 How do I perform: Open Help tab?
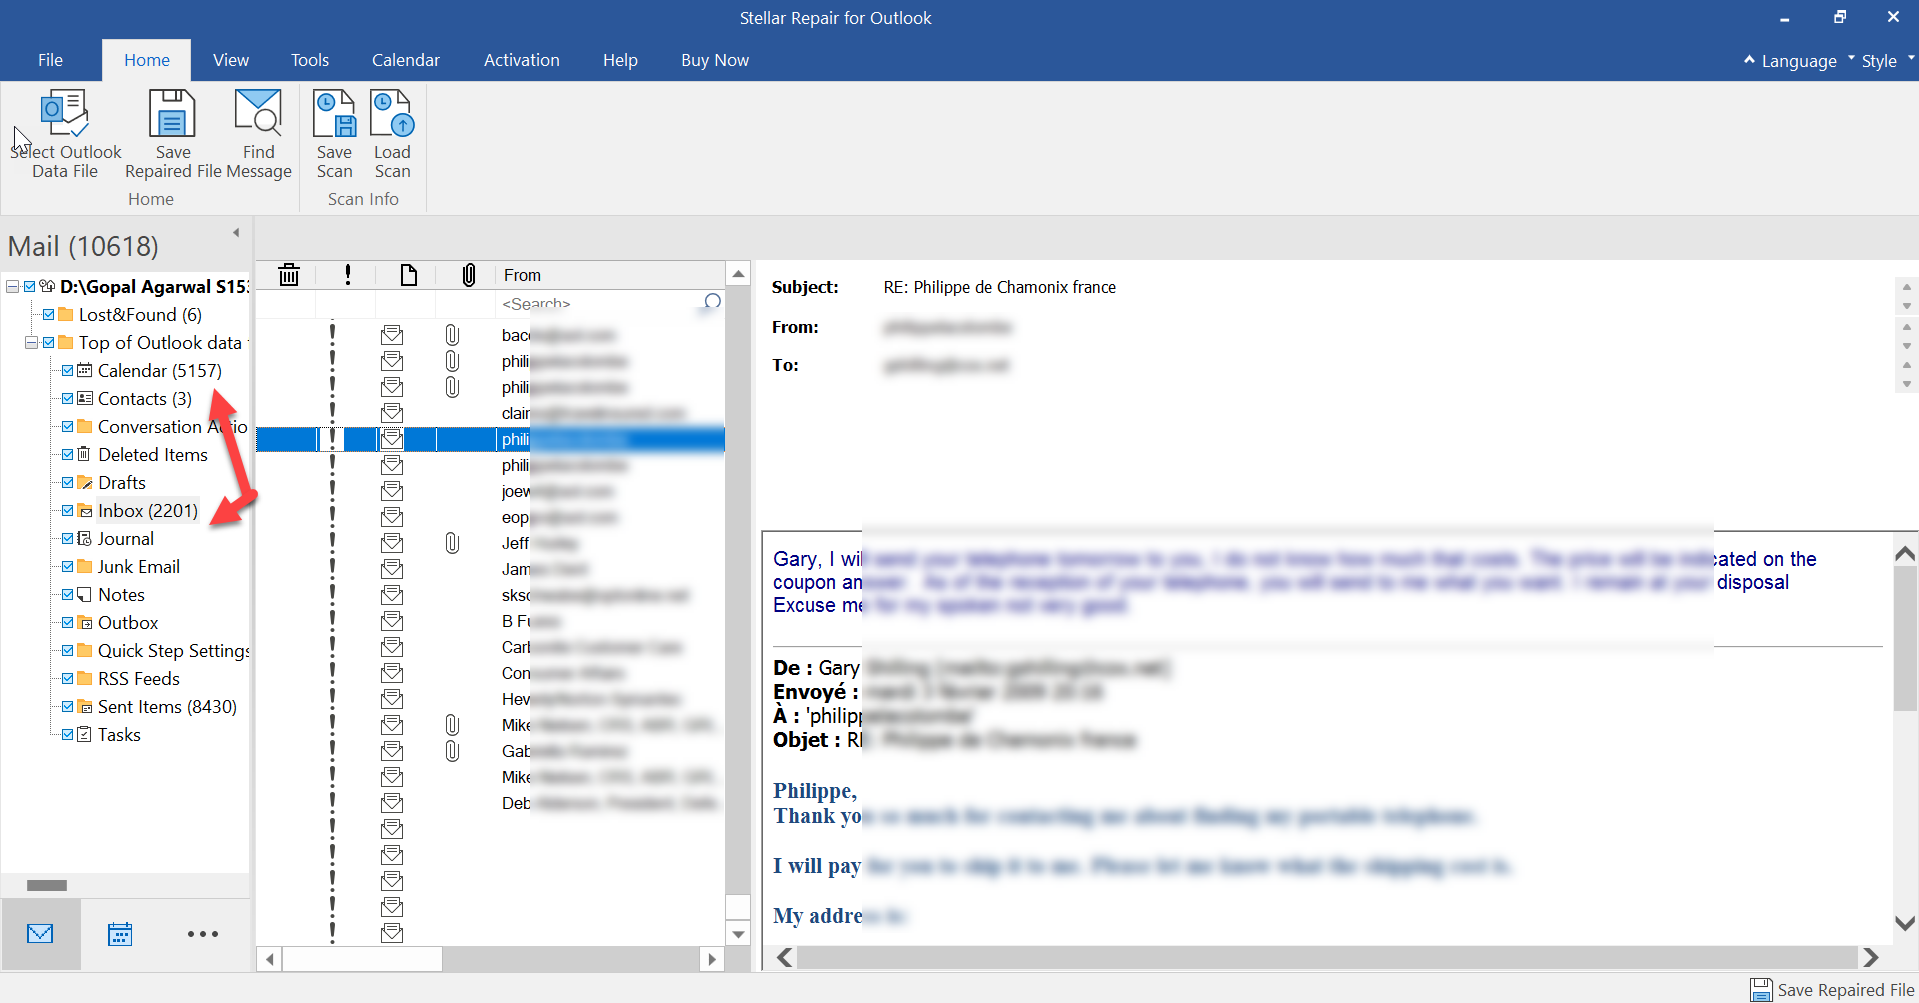[x=620, y=60]
